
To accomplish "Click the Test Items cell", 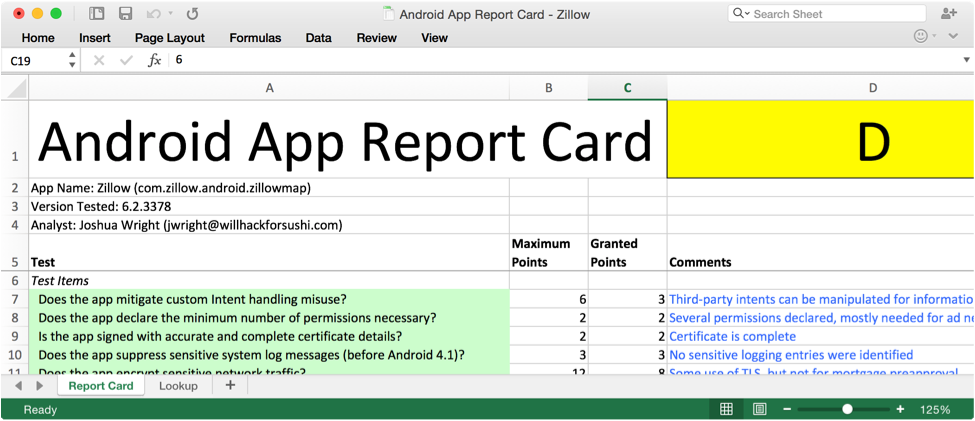I will (269, 280).
